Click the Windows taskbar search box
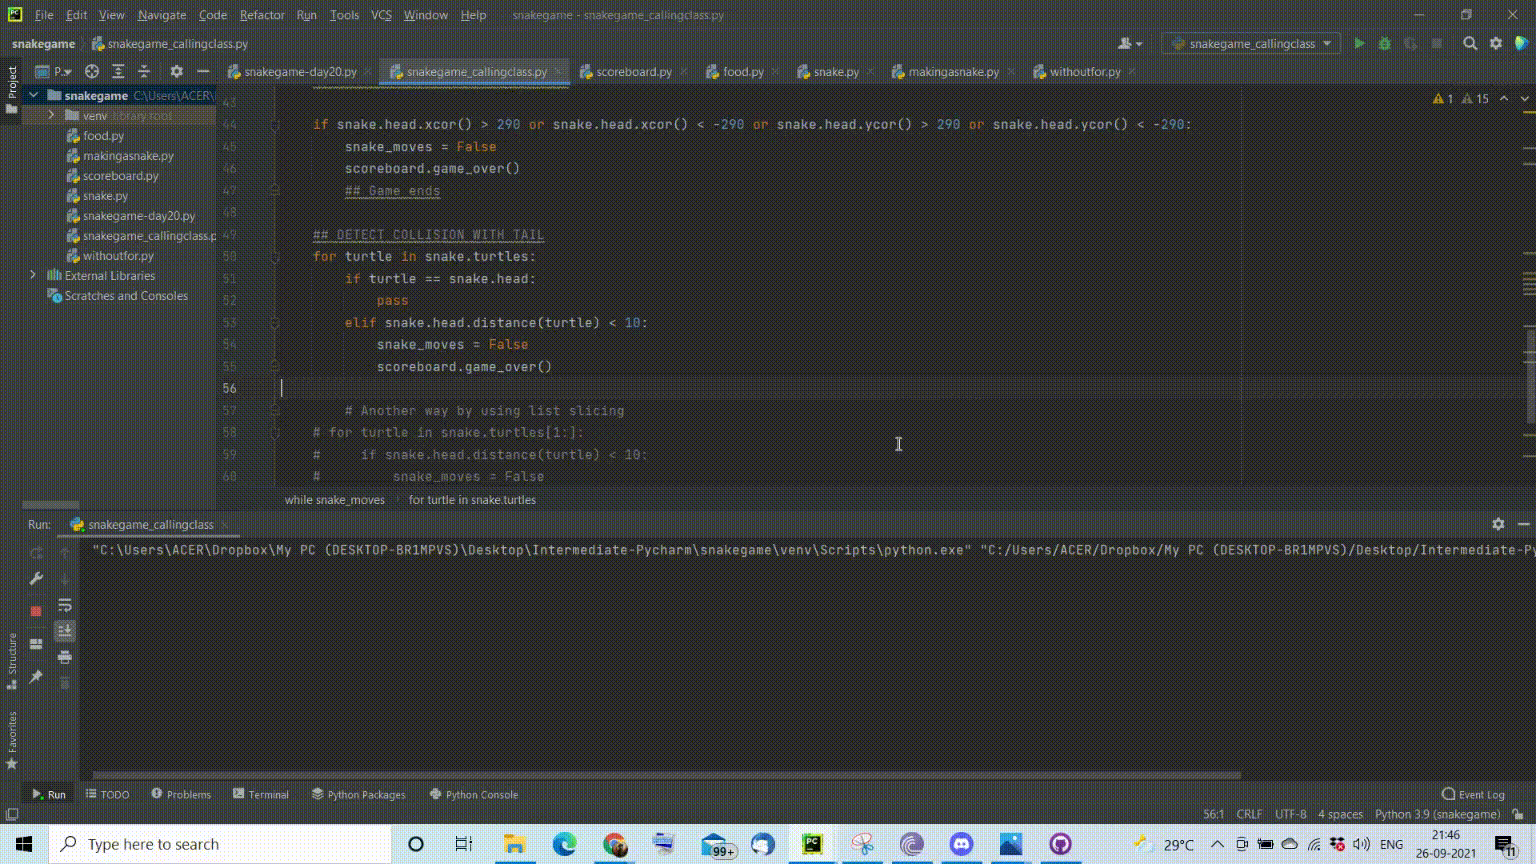The image size is (1536, 864). coord(220,844)
